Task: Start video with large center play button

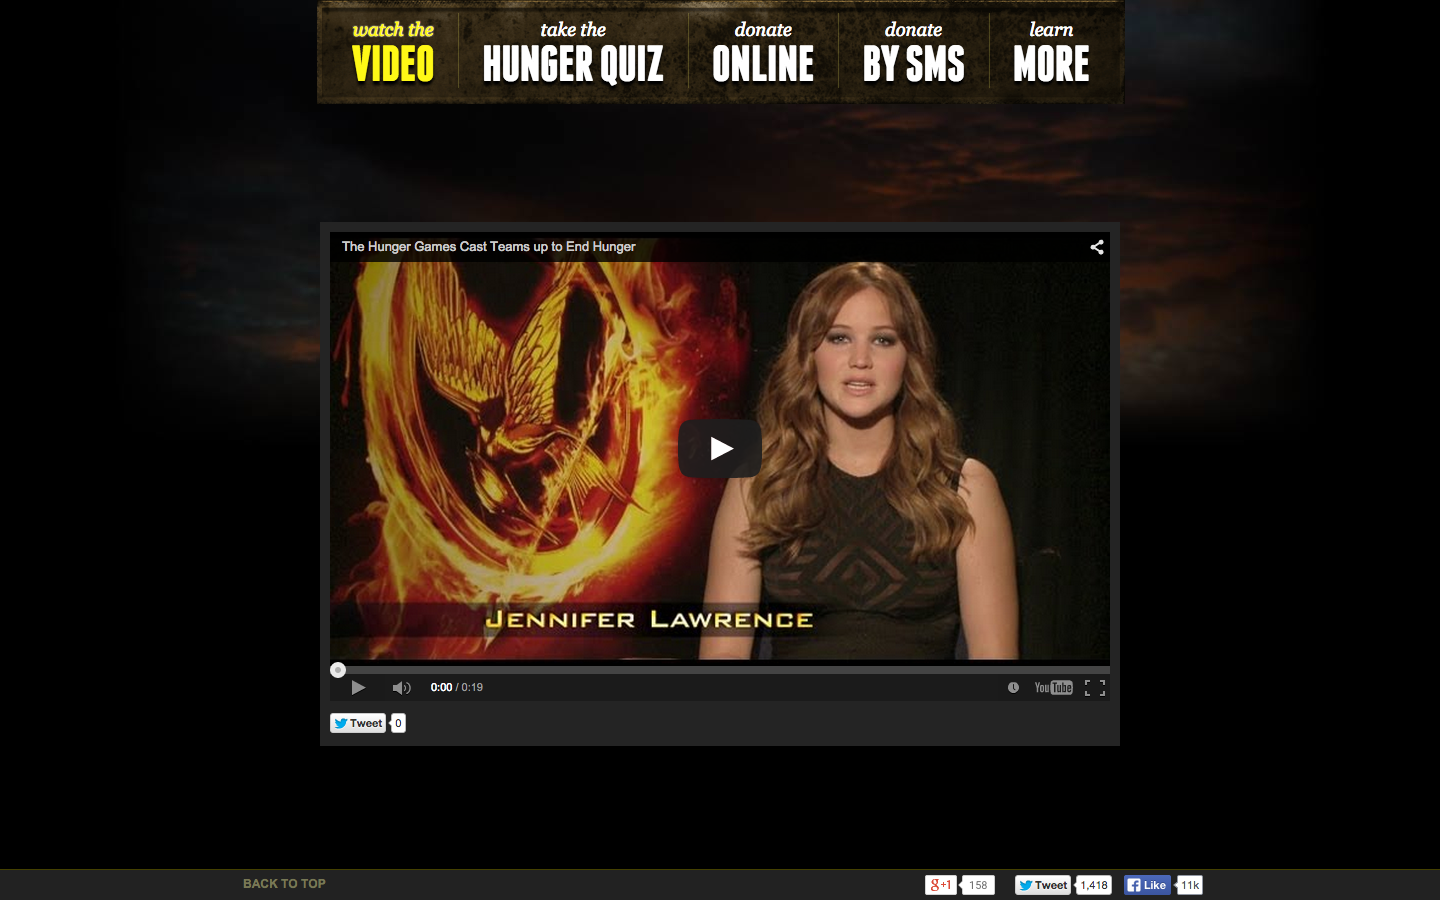Action: coord(720,449)
